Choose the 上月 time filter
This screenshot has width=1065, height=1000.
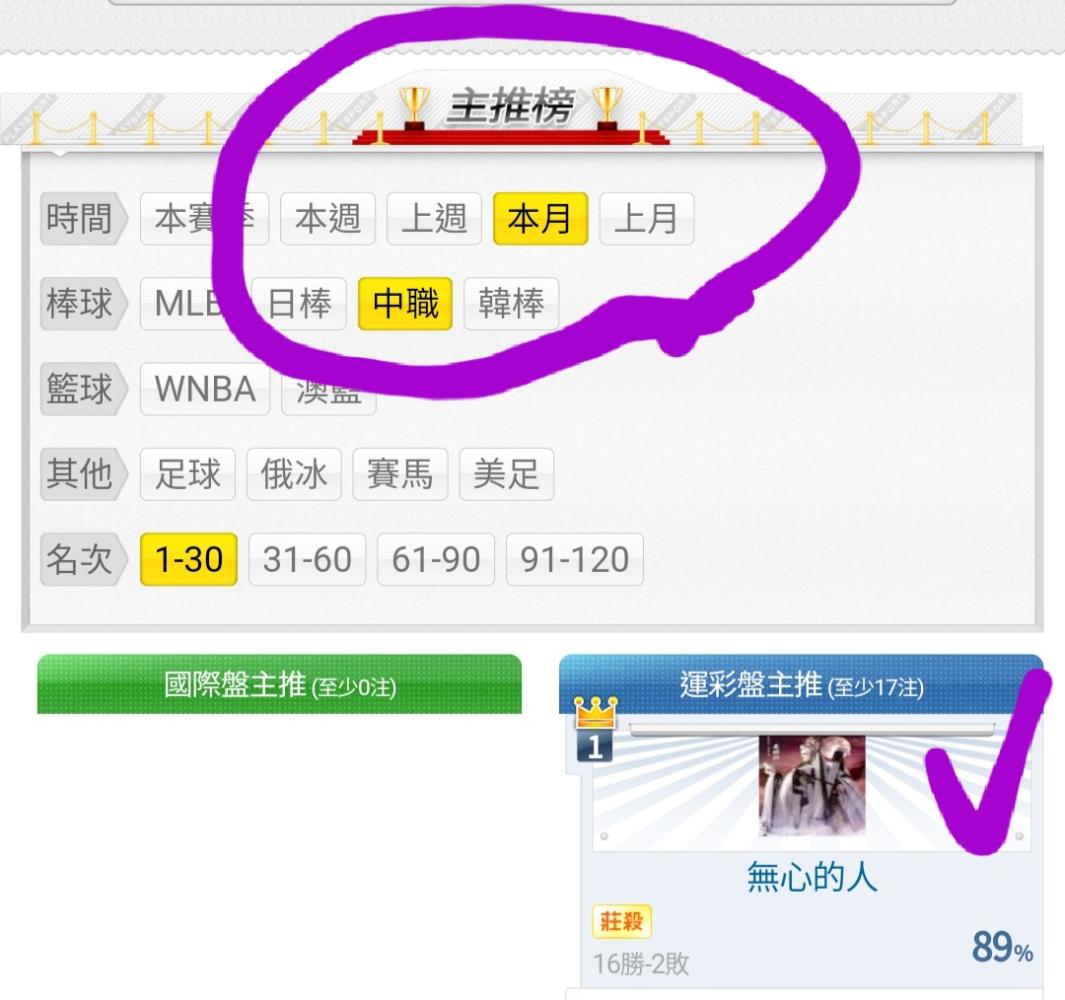coord(647,219)
